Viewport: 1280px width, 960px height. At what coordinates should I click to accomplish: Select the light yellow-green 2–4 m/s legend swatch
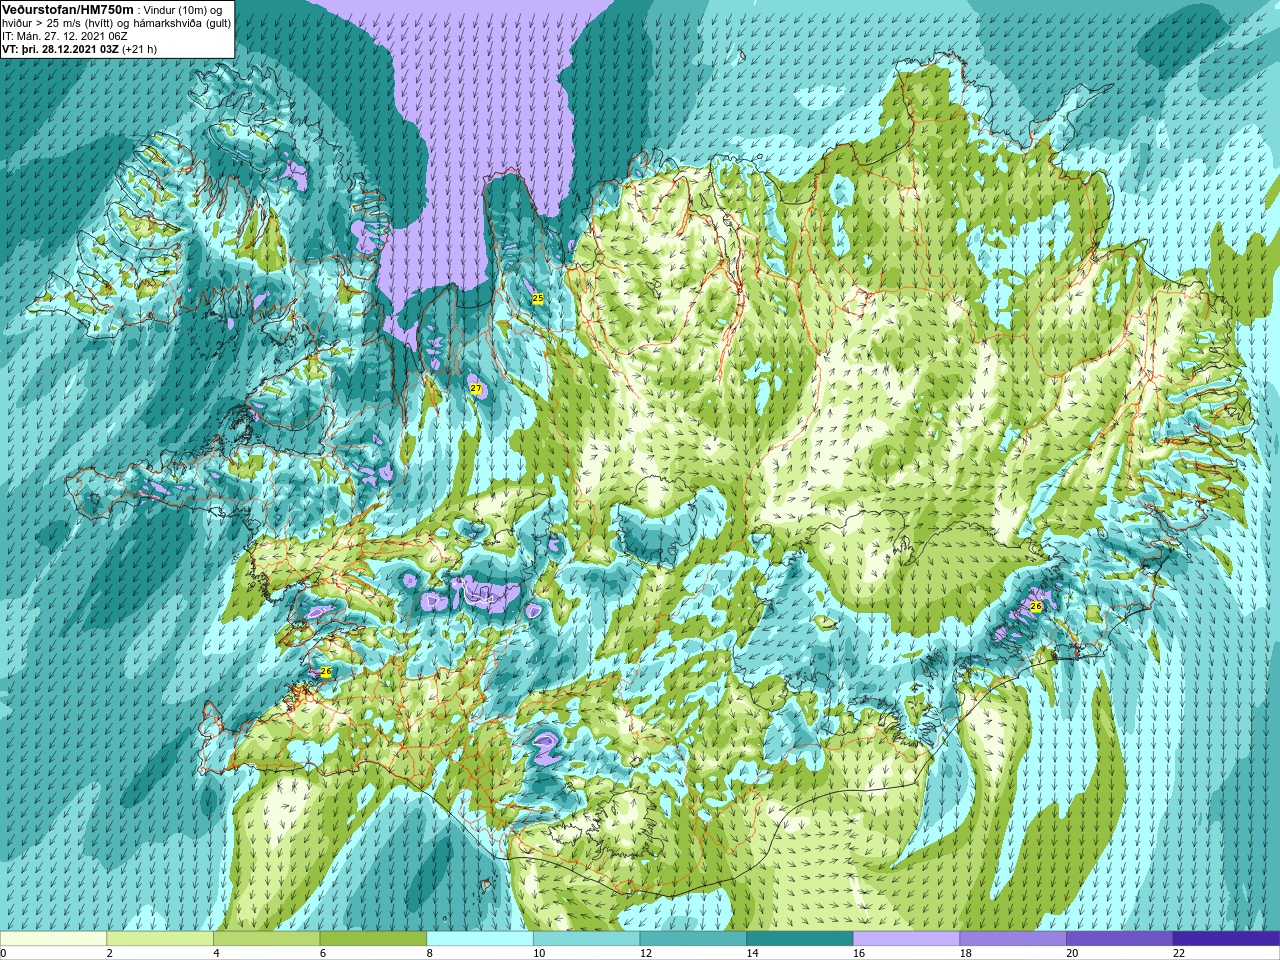click(160, 939)
